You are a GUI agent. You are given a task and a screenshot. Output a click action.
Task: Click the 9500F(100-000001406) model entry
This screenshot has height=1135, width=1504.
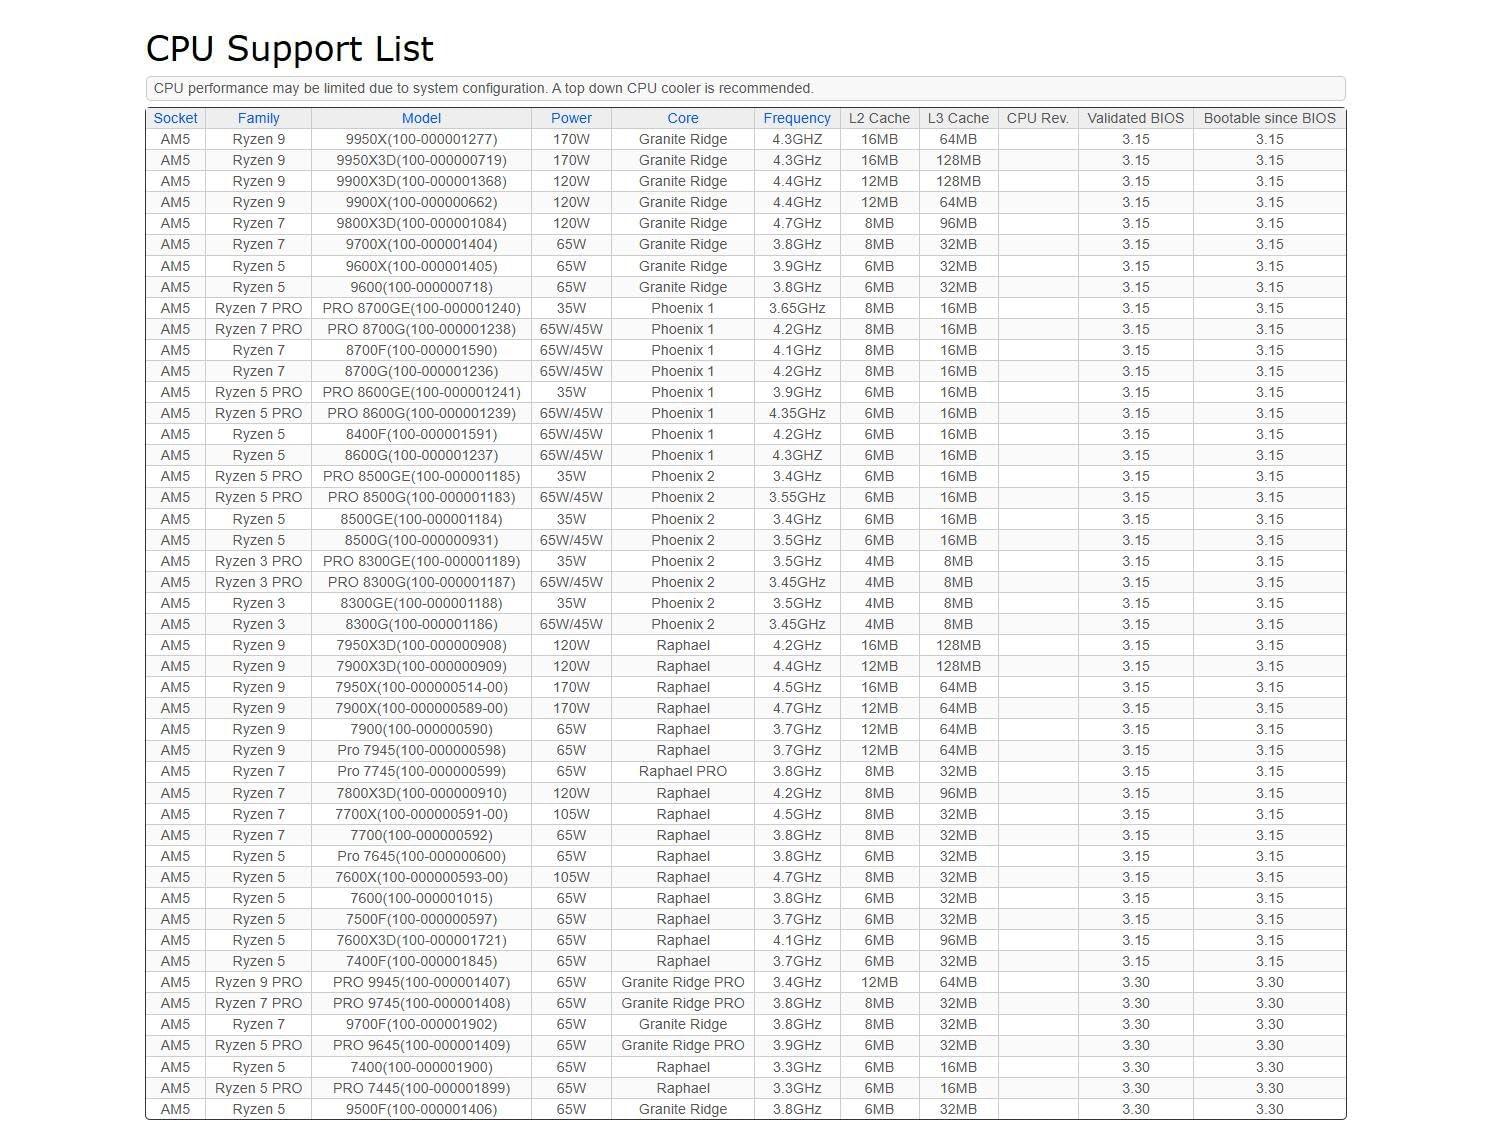[x=421, y=1109]
